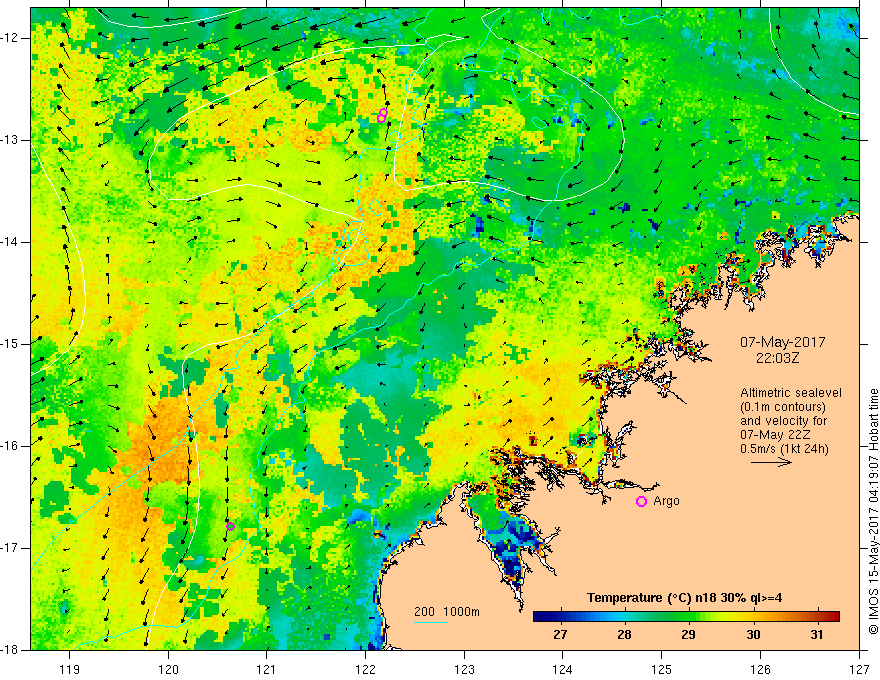
Task: Click longitude label 122 on the axis
Action: tap(365, 669)
